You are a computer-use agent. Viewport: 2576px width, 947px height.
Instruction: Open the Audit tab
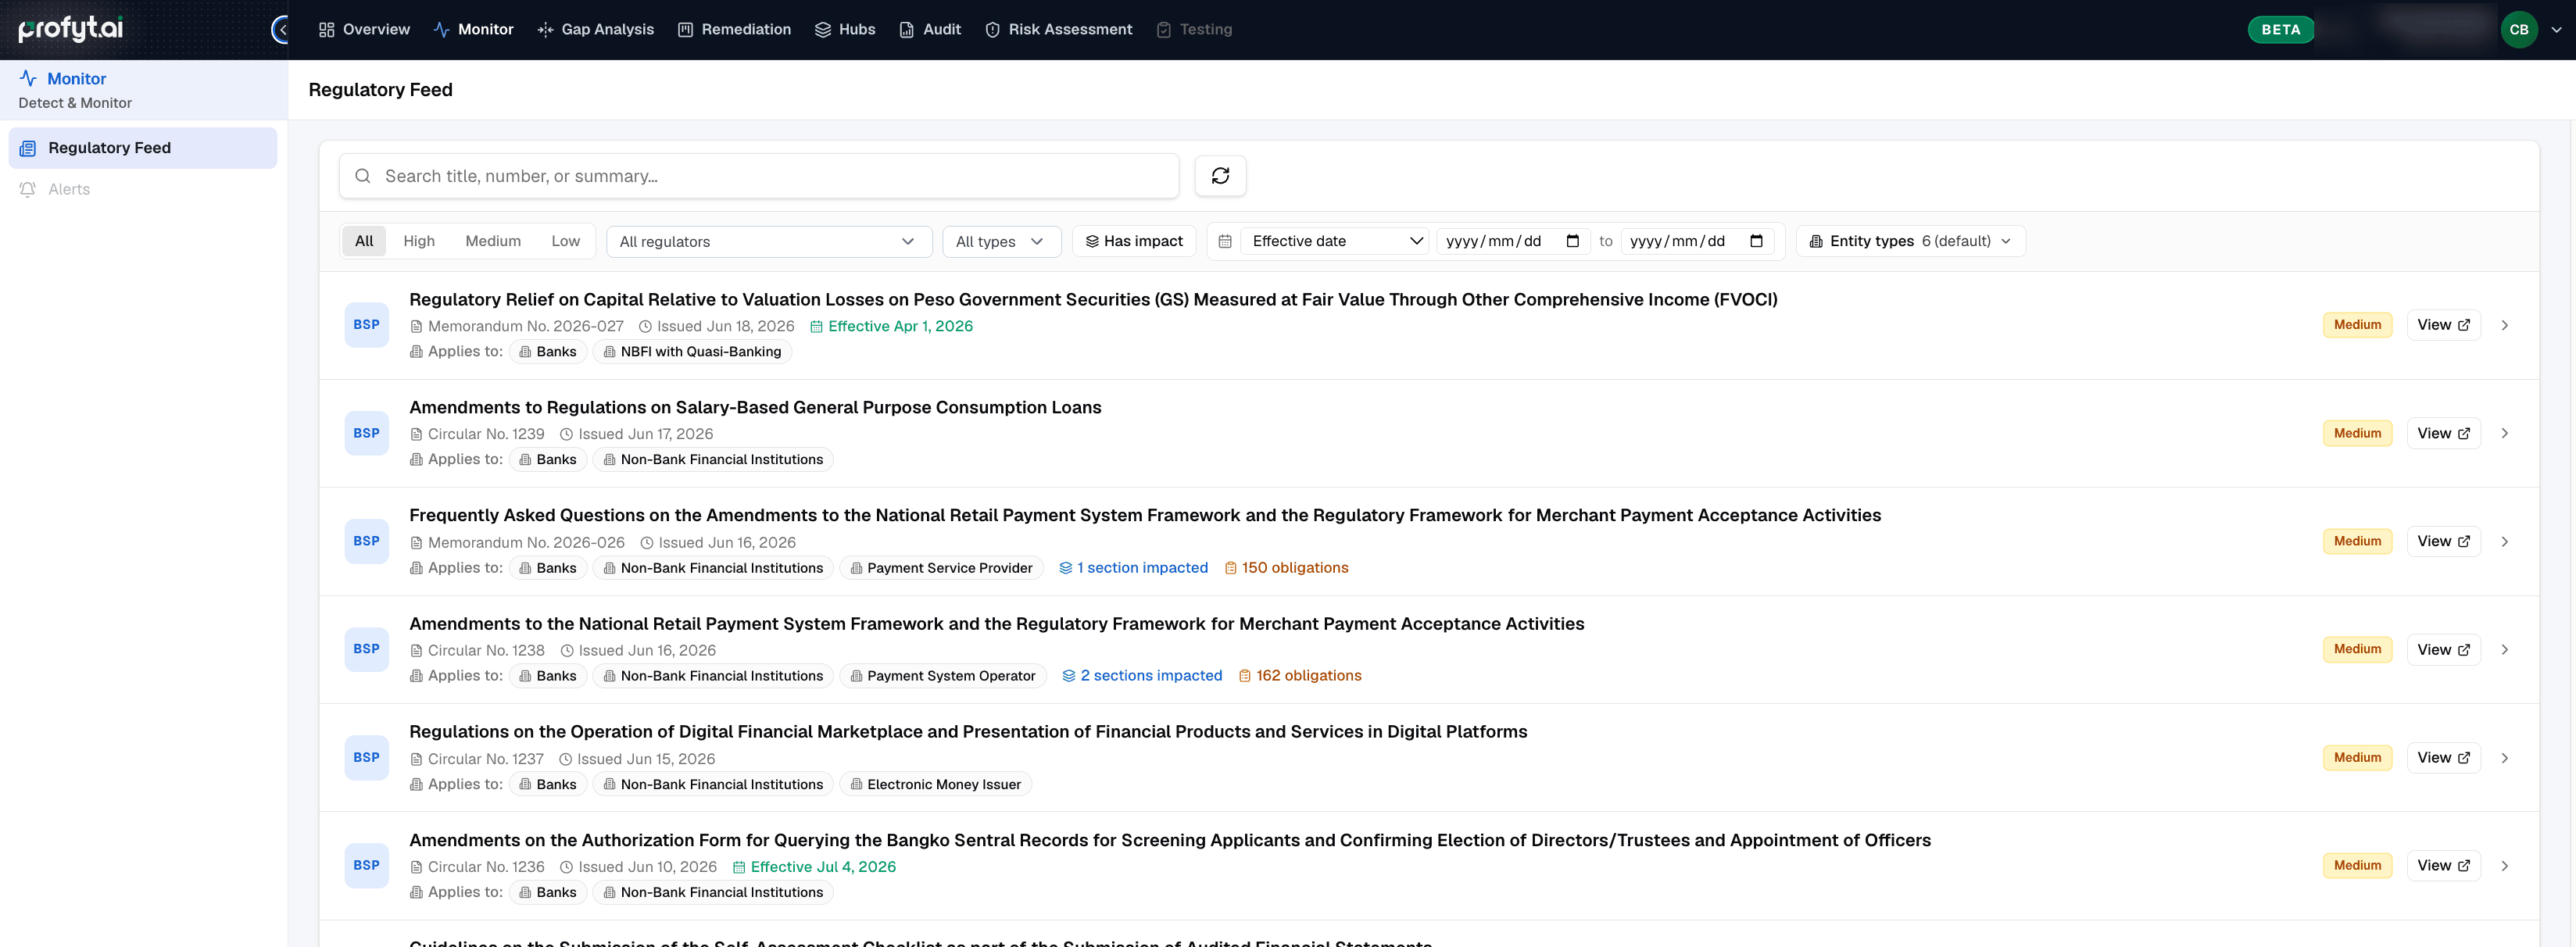pos(930,30)
